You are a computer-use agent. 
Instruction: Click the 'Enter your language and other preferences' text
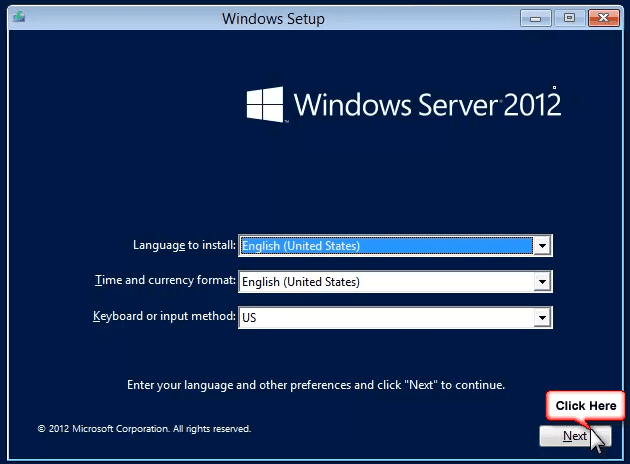(x=316, y=385)
